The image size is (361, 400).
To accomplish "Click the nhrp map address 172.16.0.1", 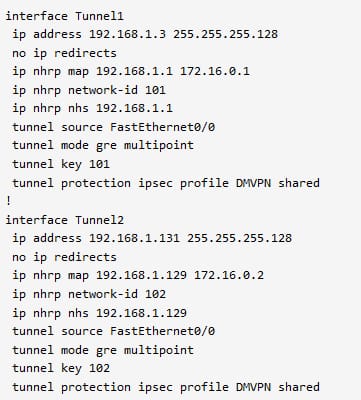I will (x=215, y=71).
